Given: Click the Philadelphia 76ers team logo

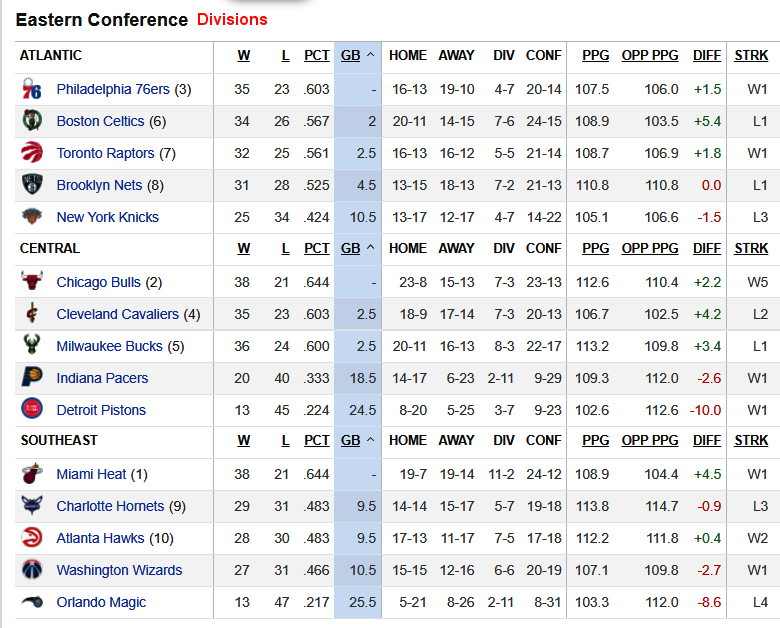Looking at the screenshot, I should (32, 90).
